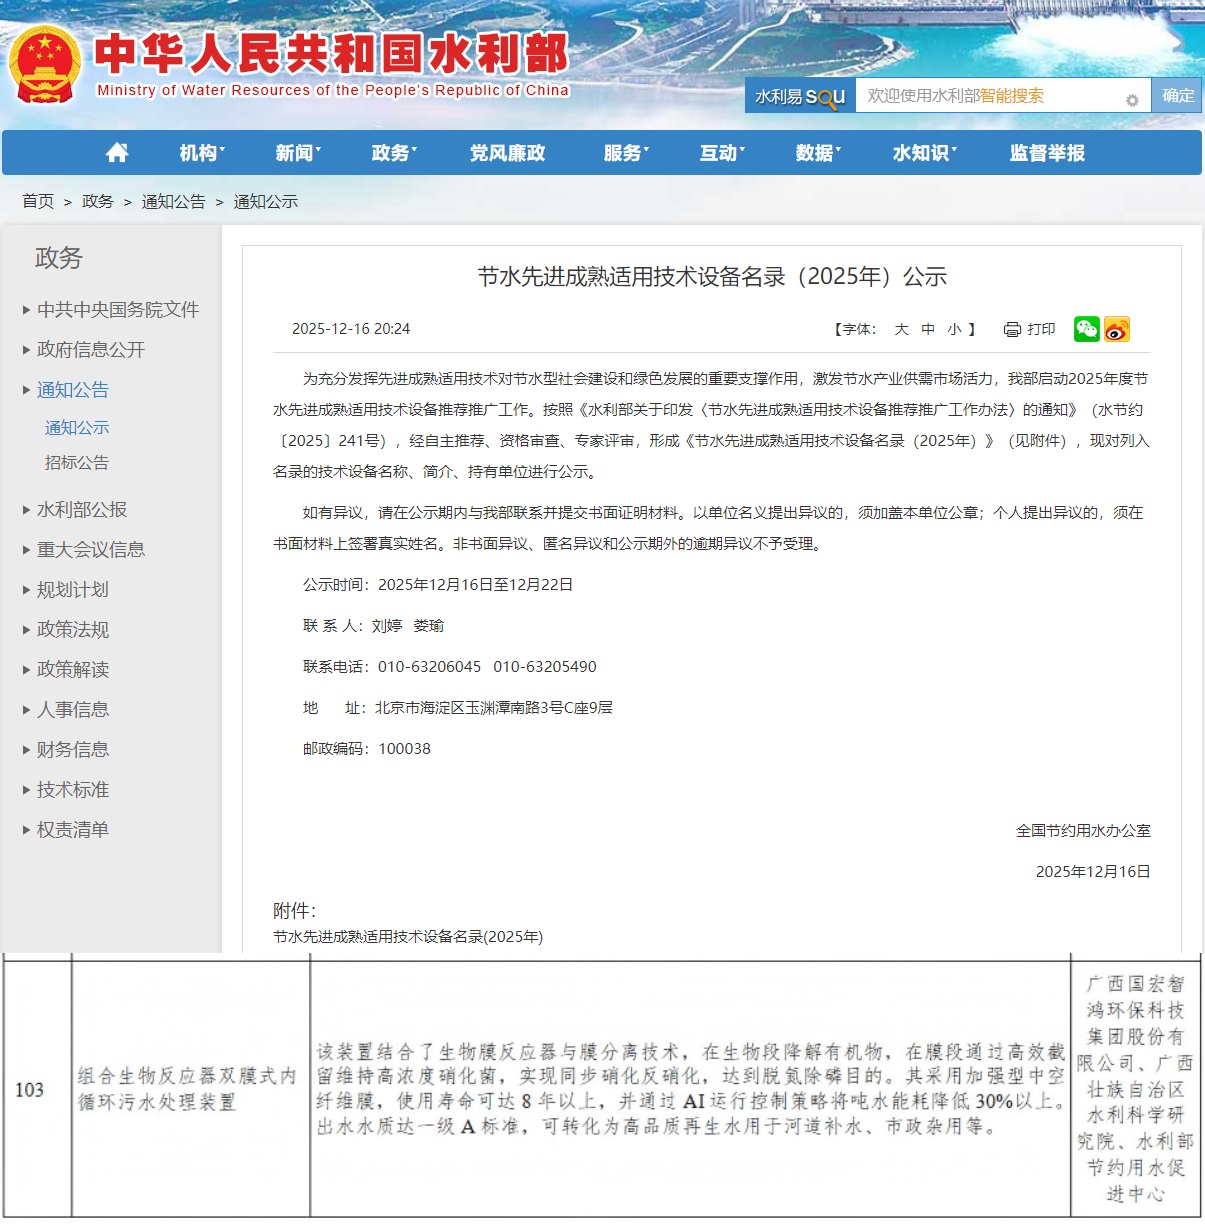The image size is (1205, 1224).
Task: Share the notice via WeChat icon
Action: coord(1086,329)
